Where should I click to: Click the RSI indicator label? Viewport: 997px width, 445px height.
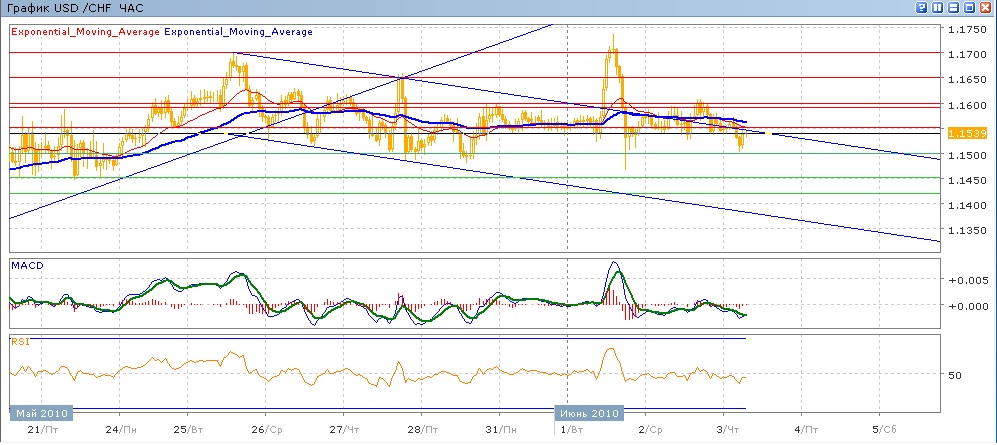19,341
